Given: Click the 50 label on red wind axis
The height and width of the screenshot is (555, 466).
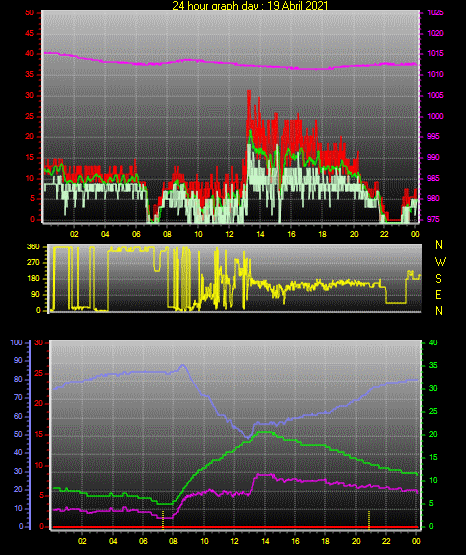Looking at the screenshot, I should click(30, 13).
